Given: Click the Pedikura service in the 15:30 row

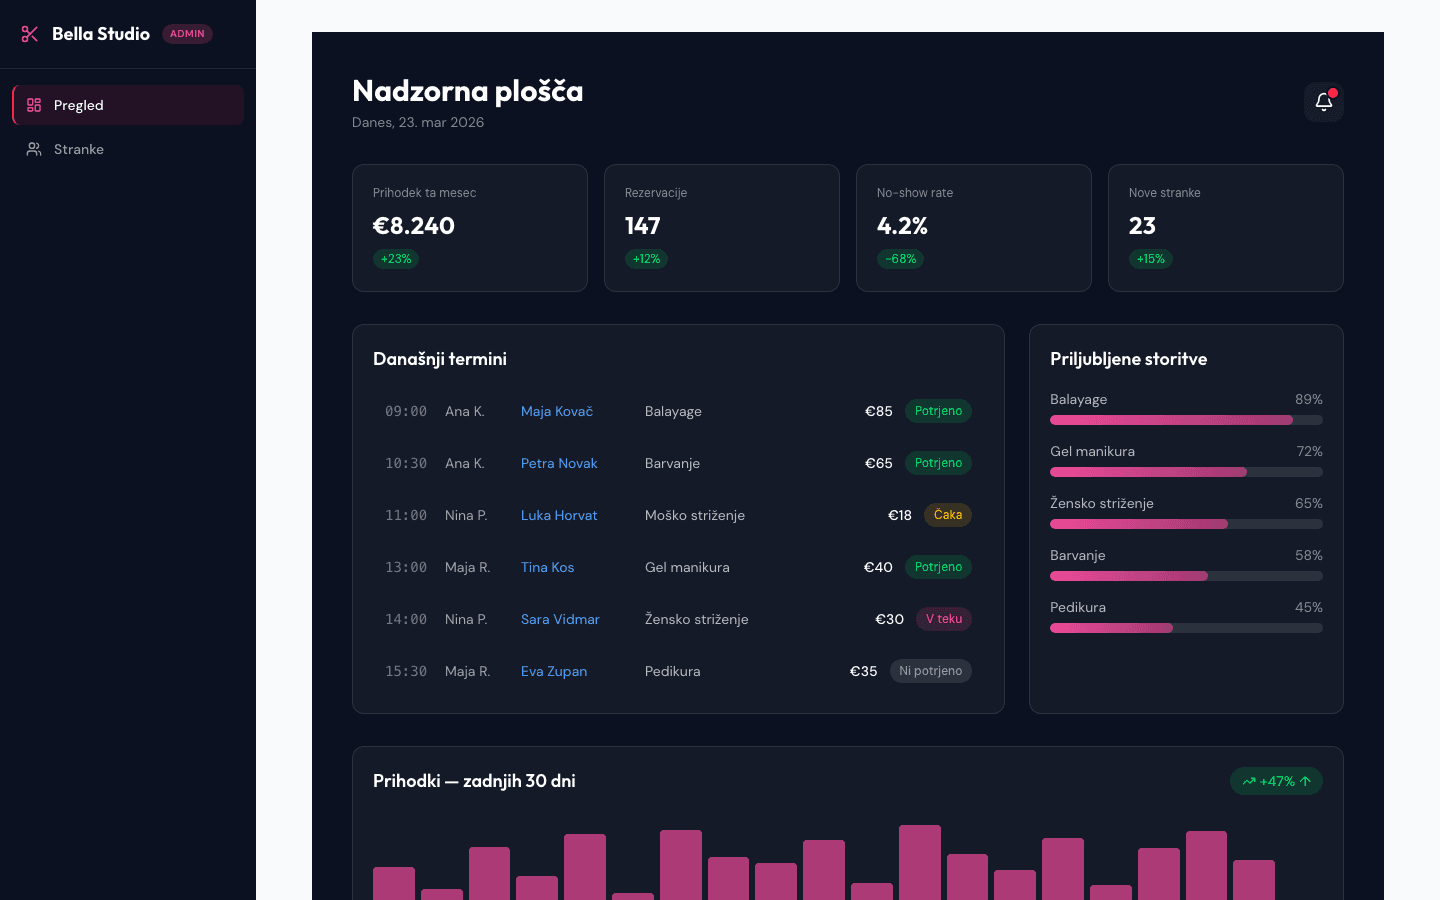Looking at the screenshot, I should point(673,671).
